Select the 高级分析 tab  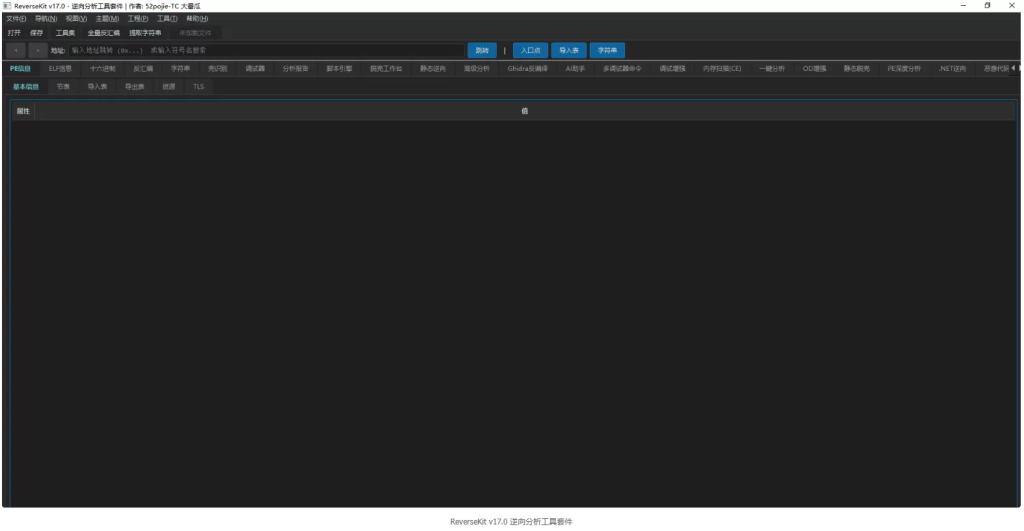[477, 69]
